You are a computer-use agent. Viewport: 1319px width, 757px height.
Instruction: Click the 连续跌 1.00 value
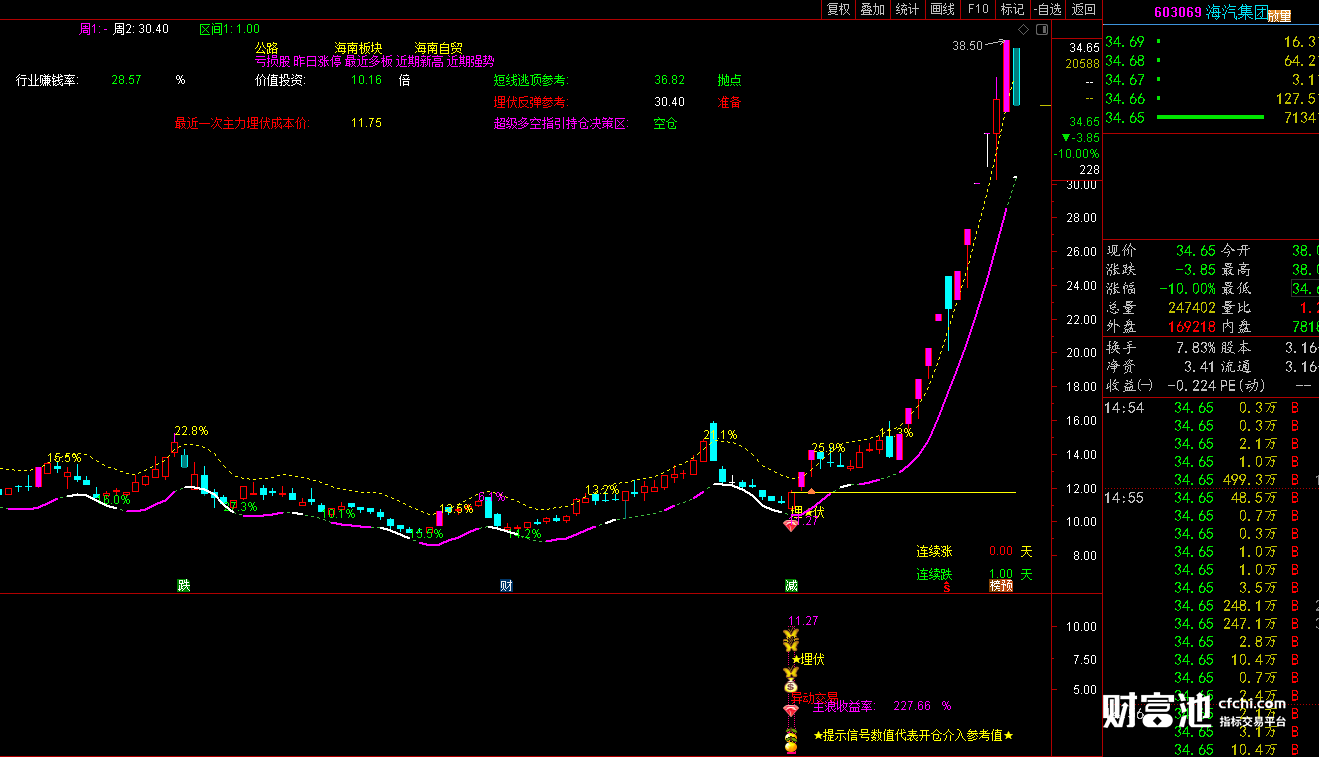[x=1000, y=574]
